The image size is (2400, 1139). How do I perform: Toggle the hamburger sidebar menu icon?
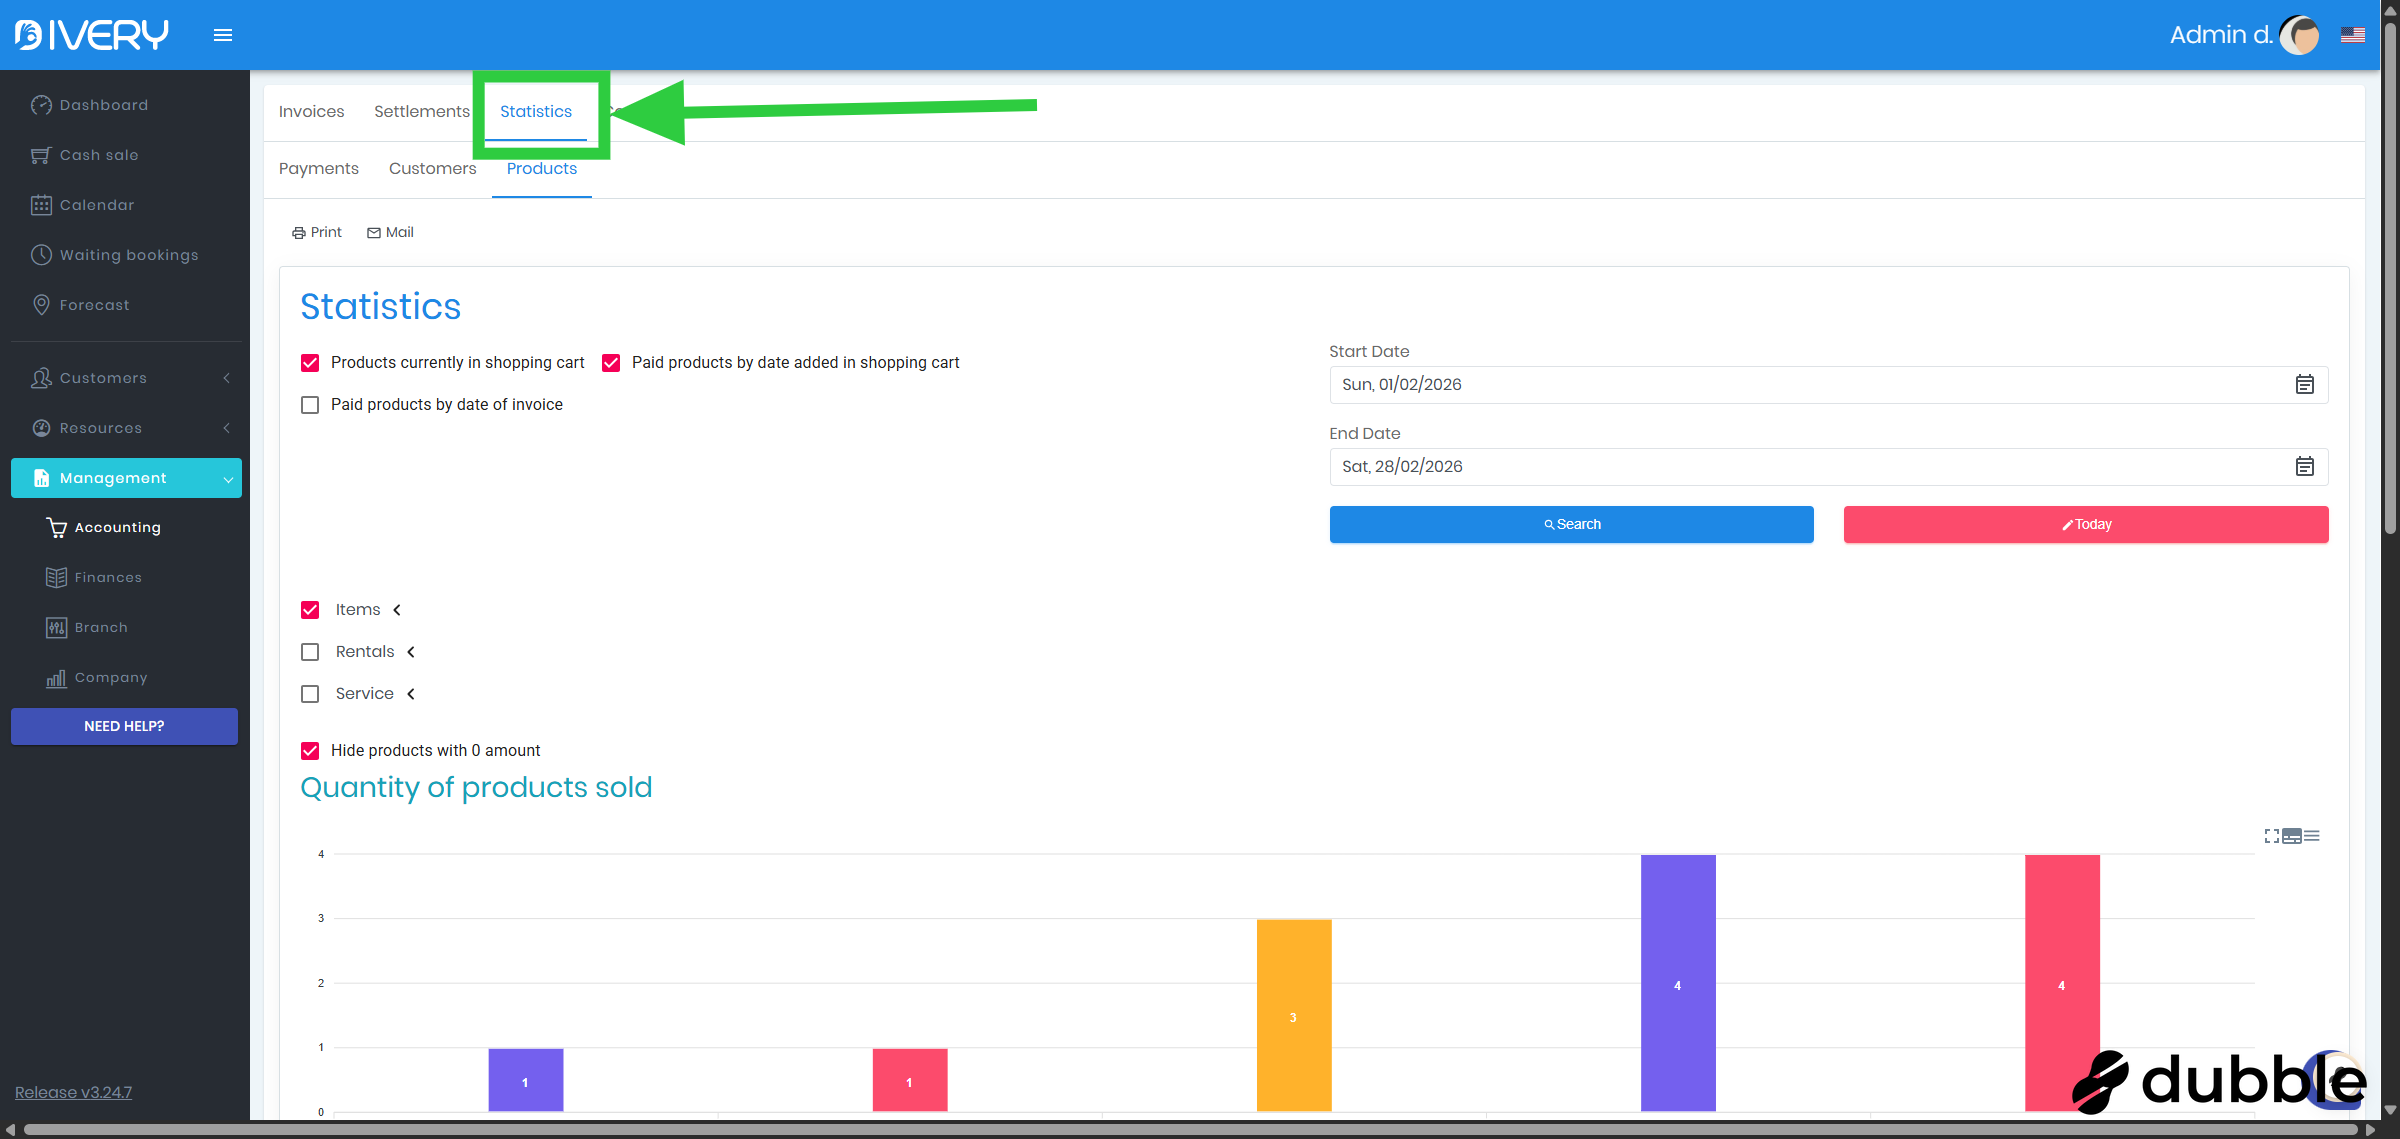(222, 35)
